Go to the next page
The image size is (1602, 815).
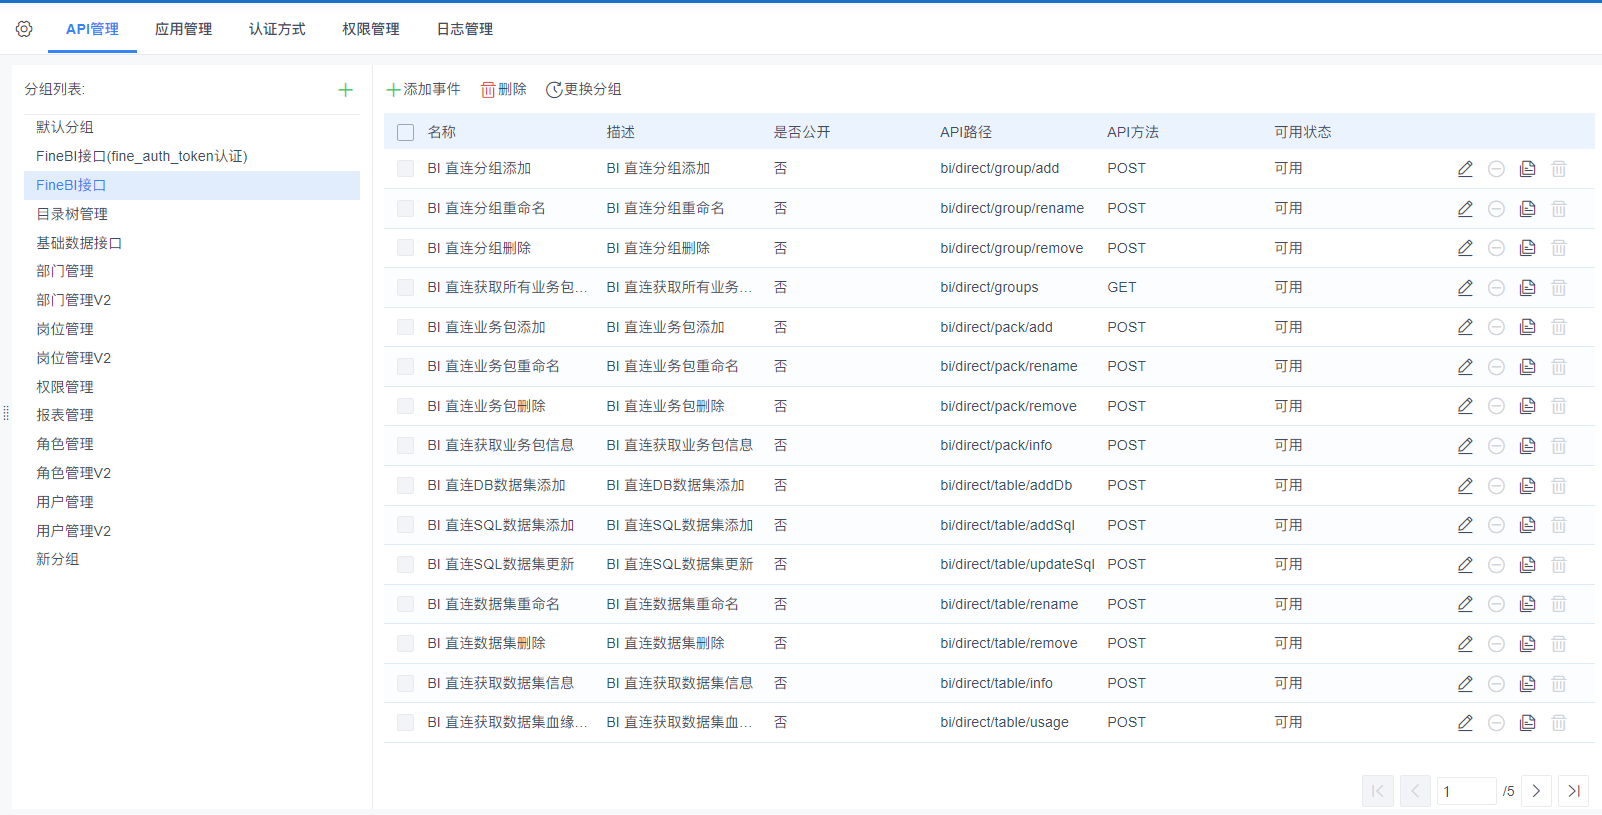point(1536,791)
